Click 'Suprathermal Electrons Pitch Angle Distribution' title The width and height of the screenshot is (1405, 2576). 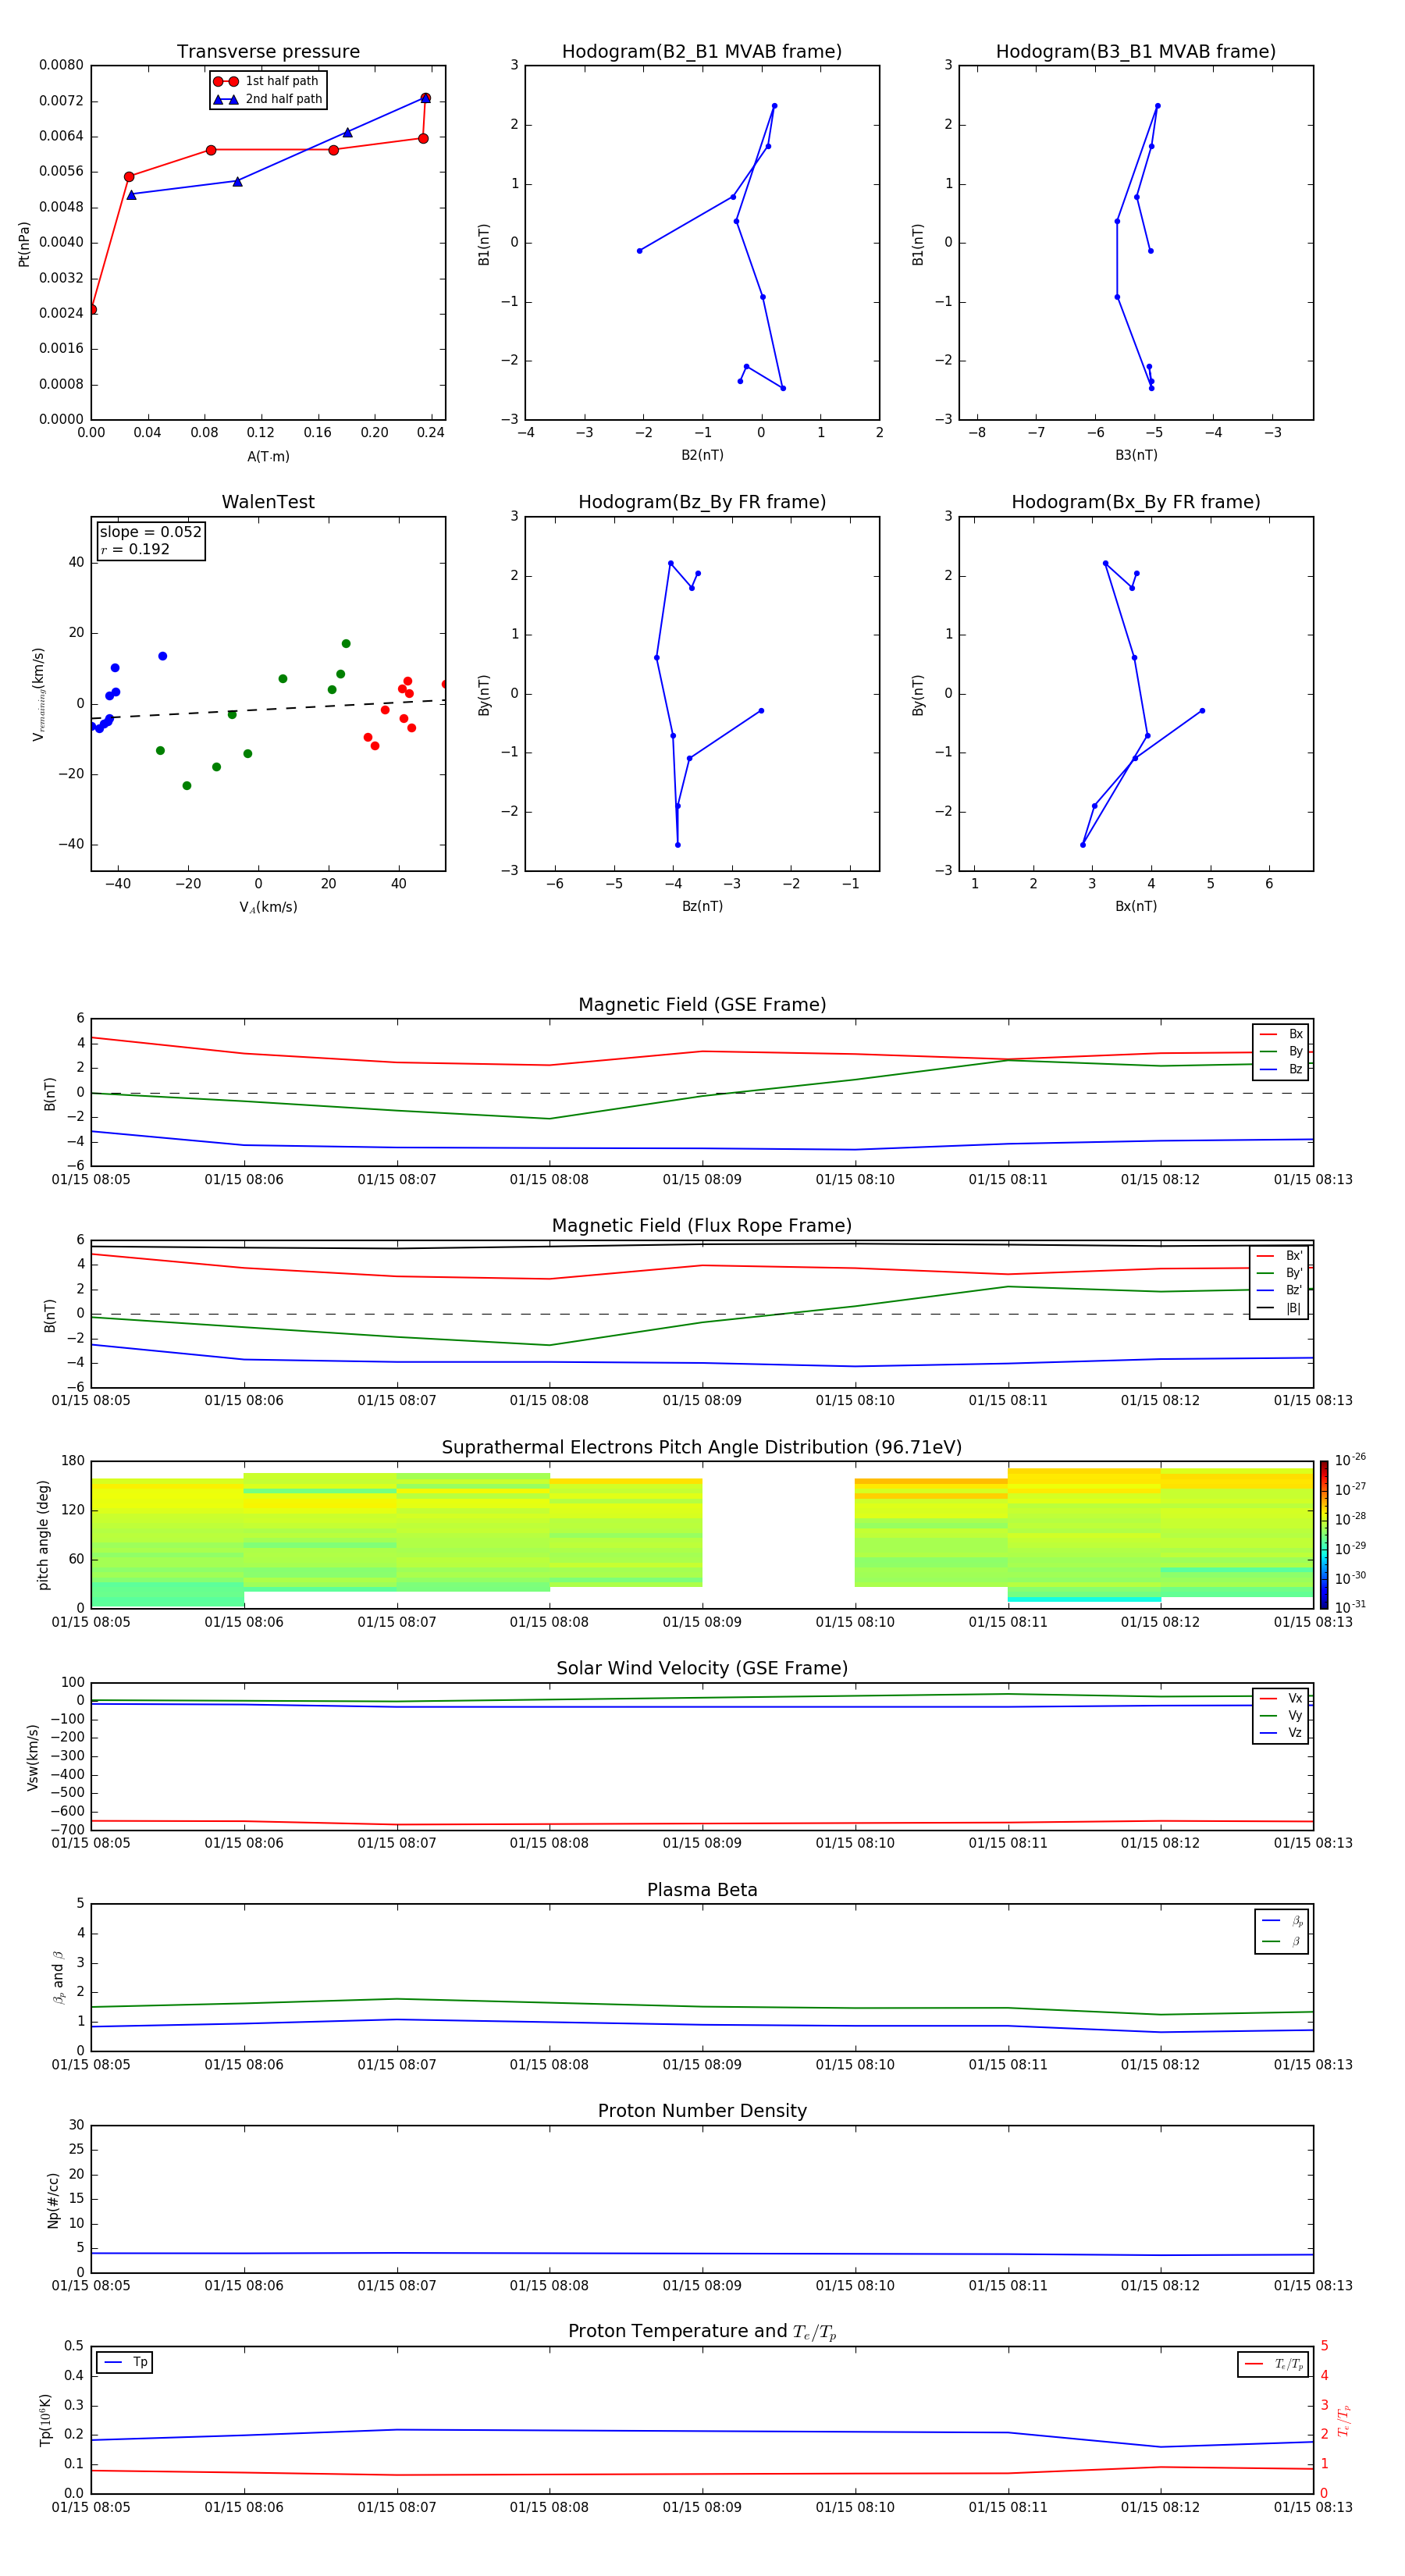coord(702,1447)
